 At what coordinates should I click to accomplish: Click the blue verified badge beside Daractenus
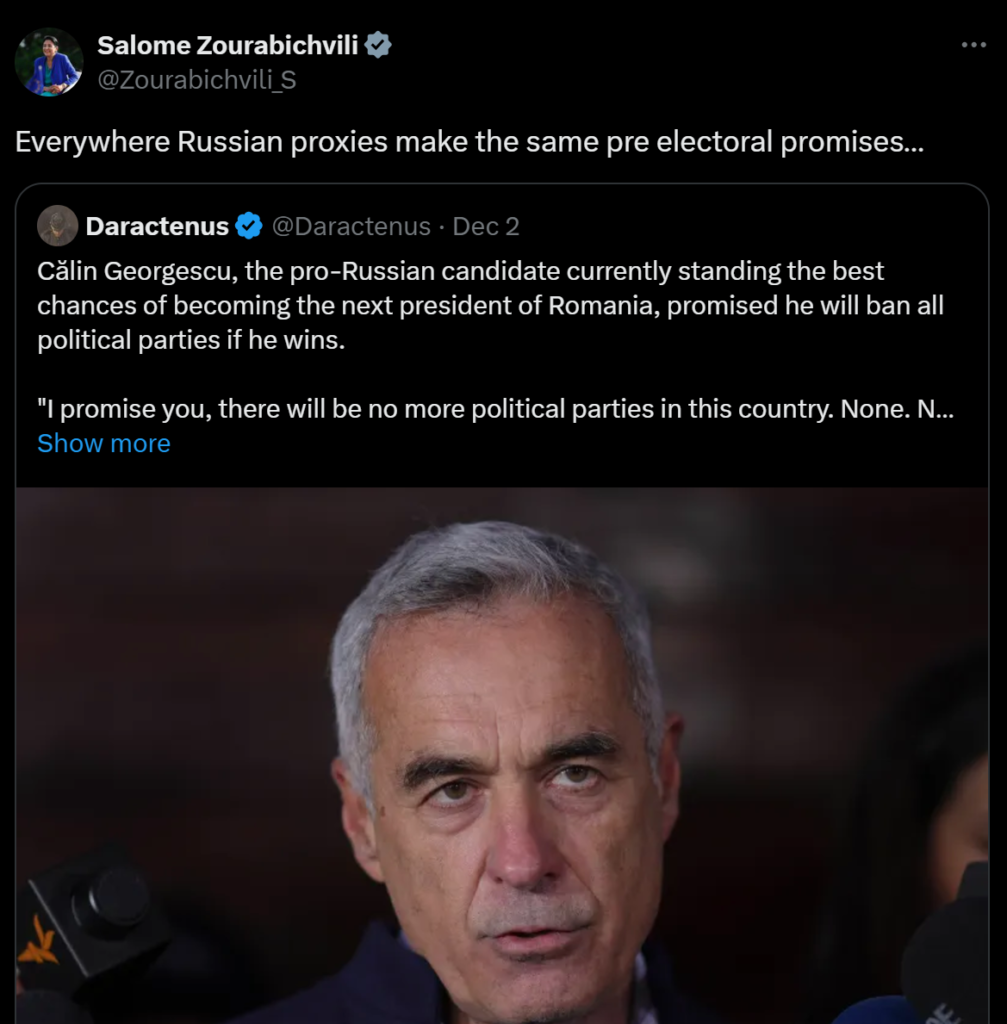[x=248, y=227]
